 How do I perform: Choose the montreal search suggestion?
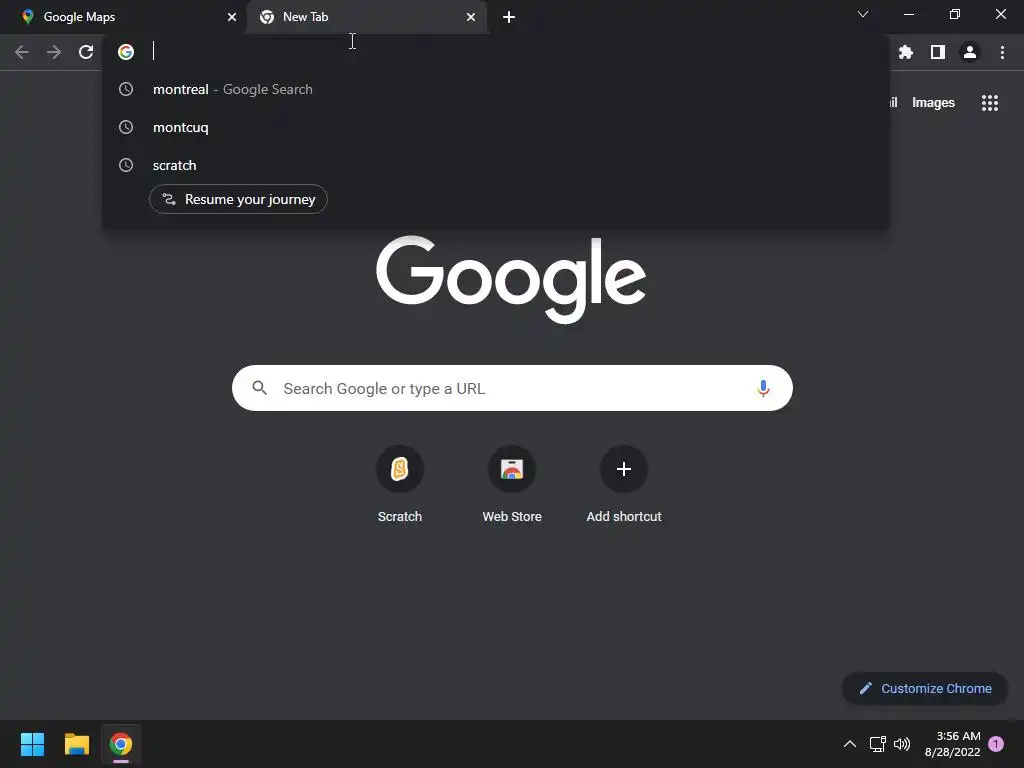(x=496, y=89)
